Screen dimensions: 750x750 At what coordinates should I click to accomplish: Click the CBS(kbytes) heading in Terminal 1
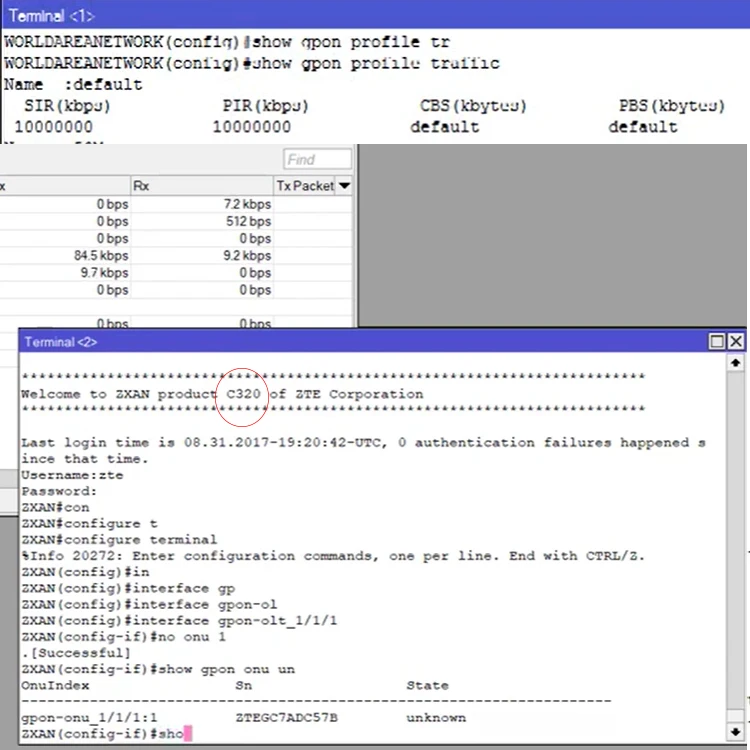tap(473, 106)
